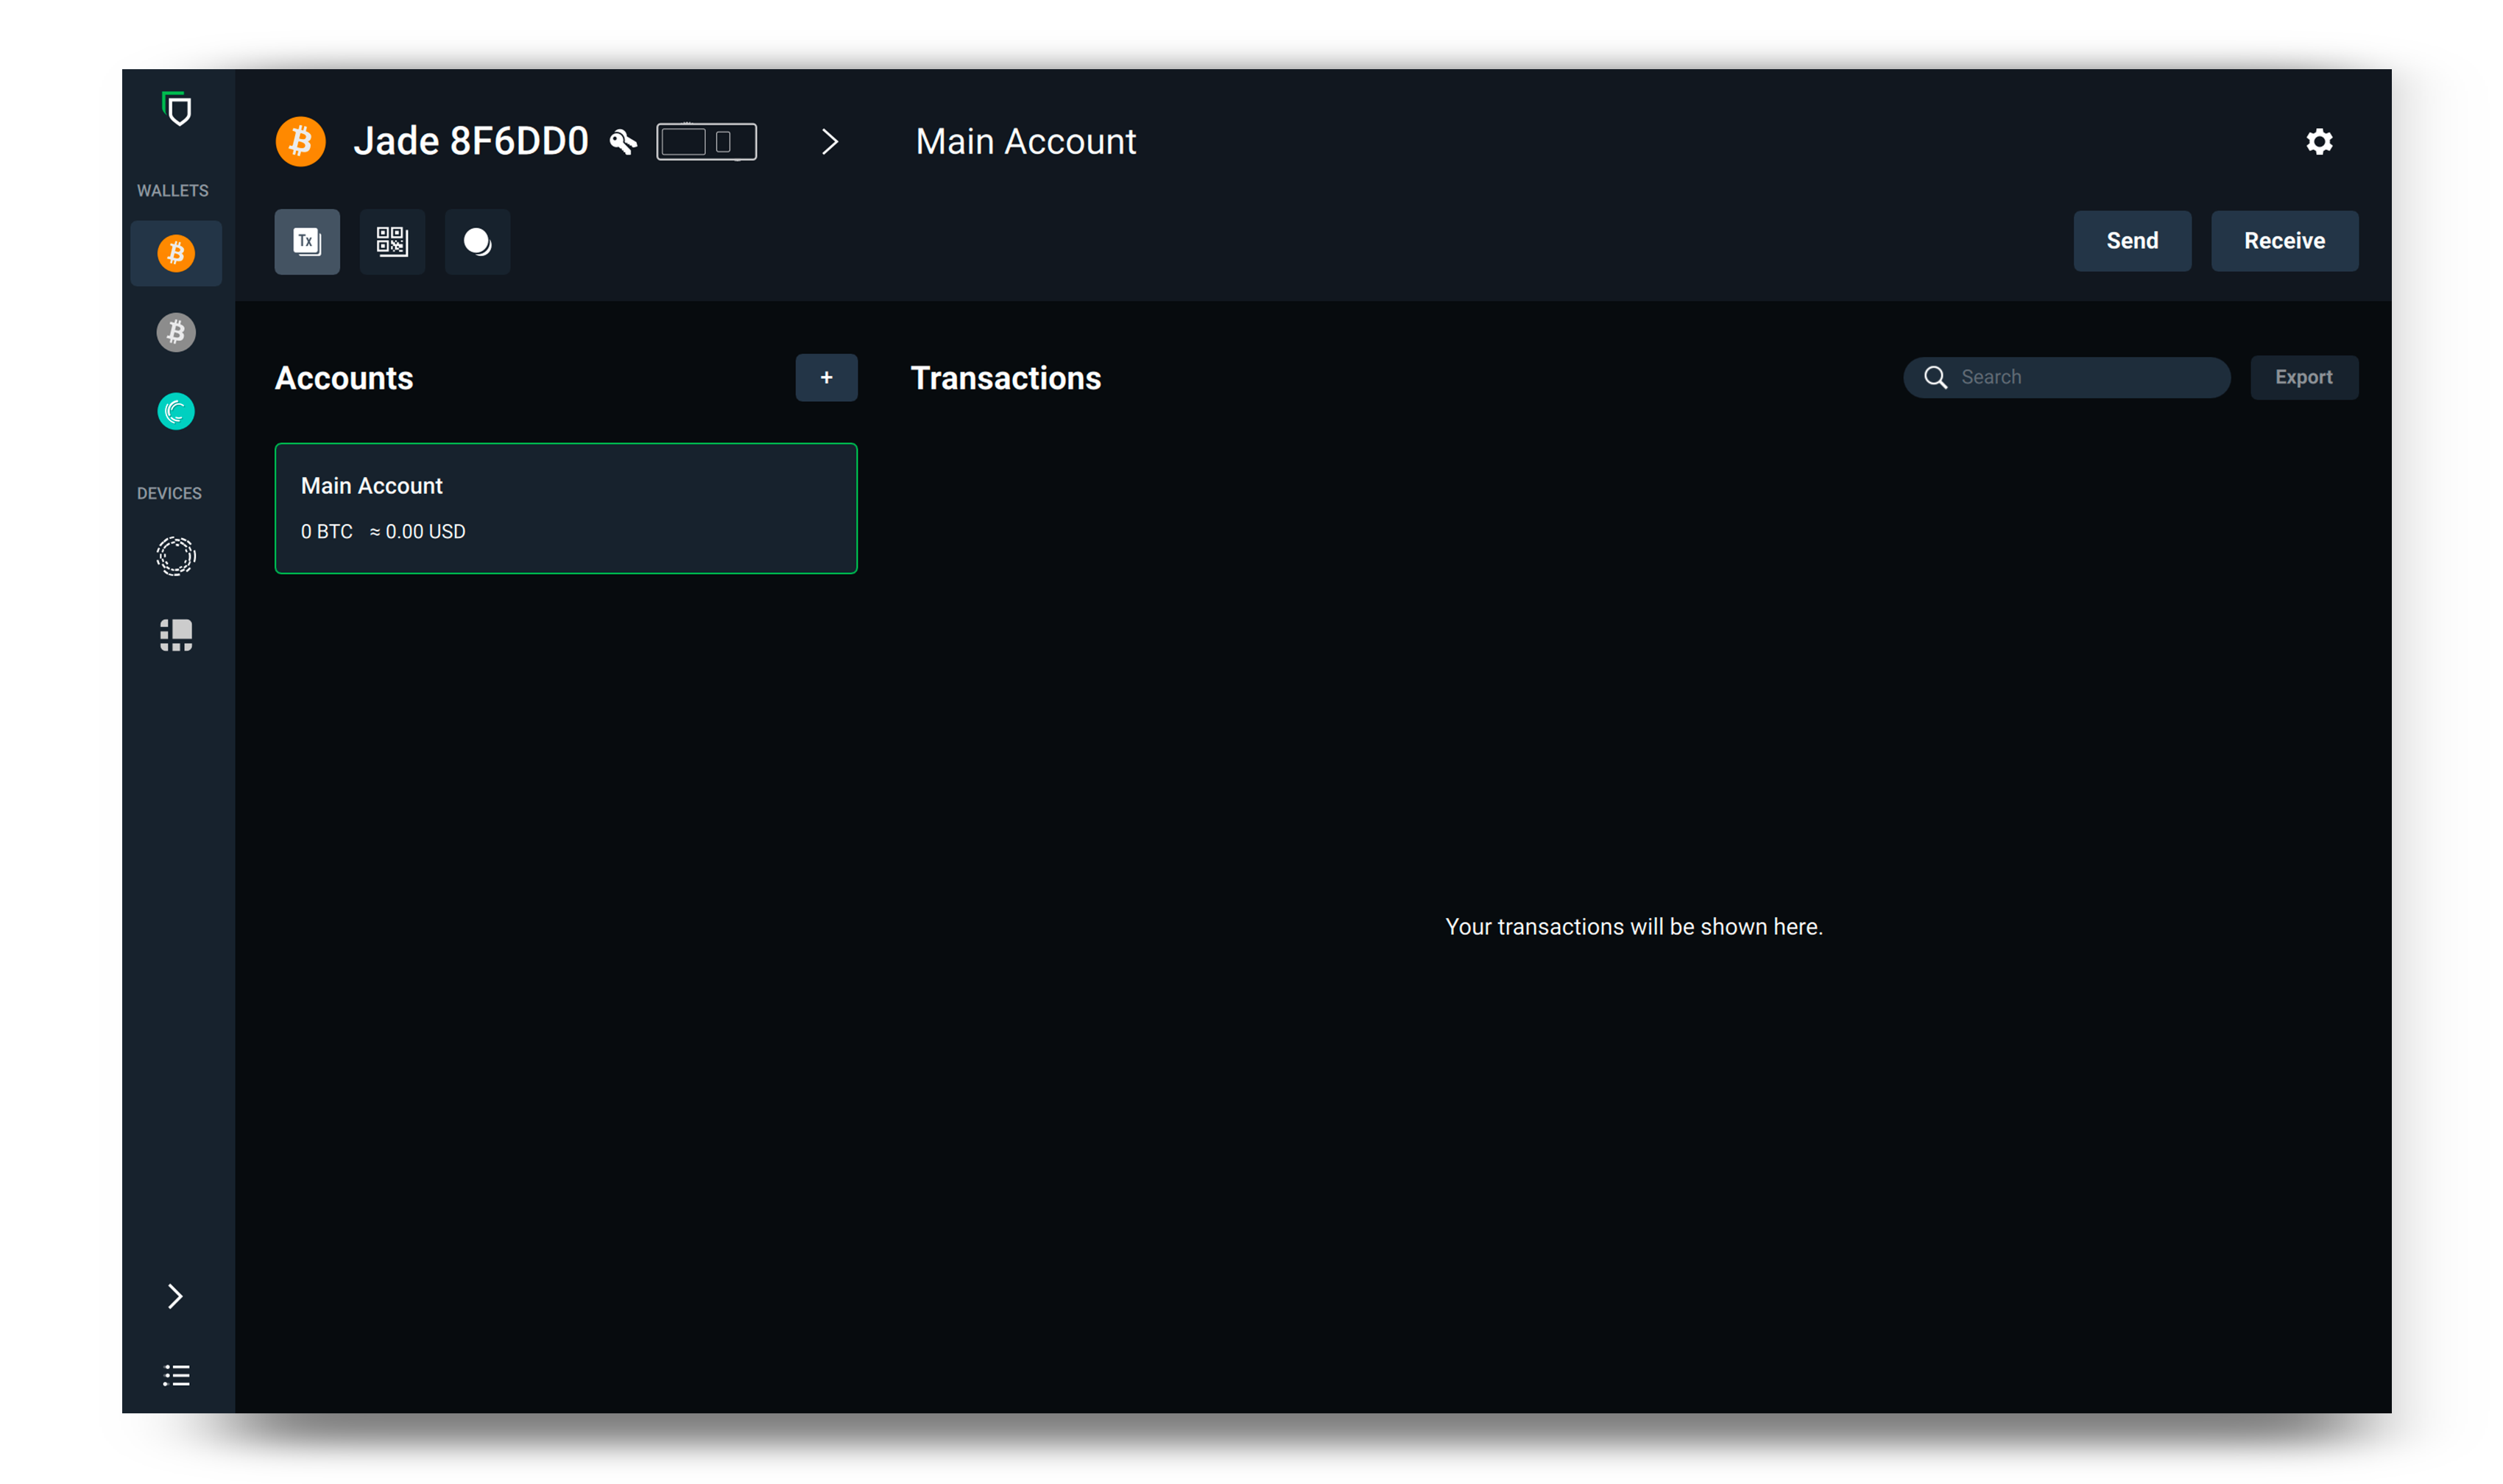This screenshot has width=2503, height=1484.
Task: Click breadcrumb chevron before Main Account
Action: tap(829, 142)
